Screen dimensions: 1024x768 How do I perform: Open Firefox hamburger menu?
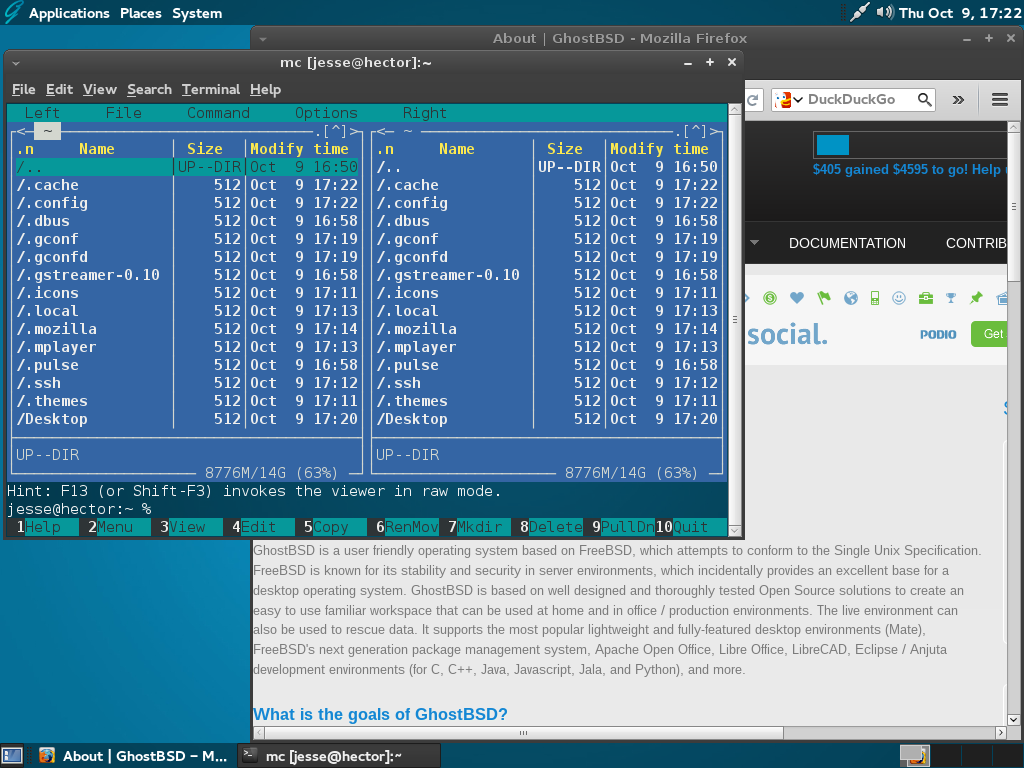[1000, 99]
